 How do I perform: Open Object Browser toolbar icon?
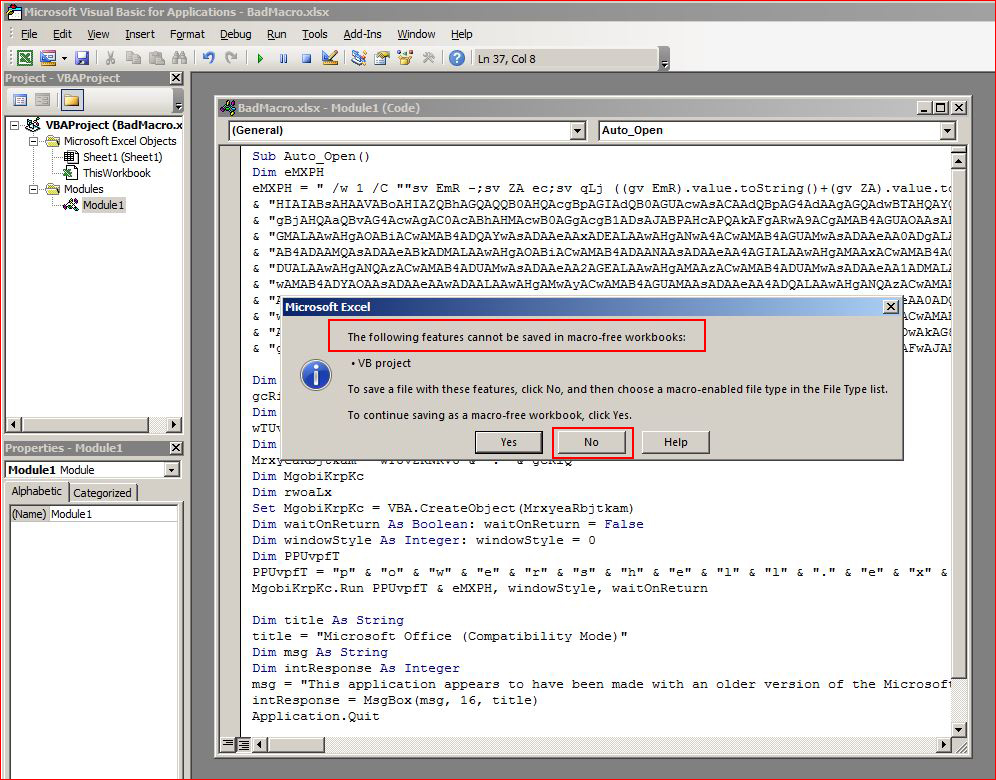pyautogui.click(x=405, y=58)
